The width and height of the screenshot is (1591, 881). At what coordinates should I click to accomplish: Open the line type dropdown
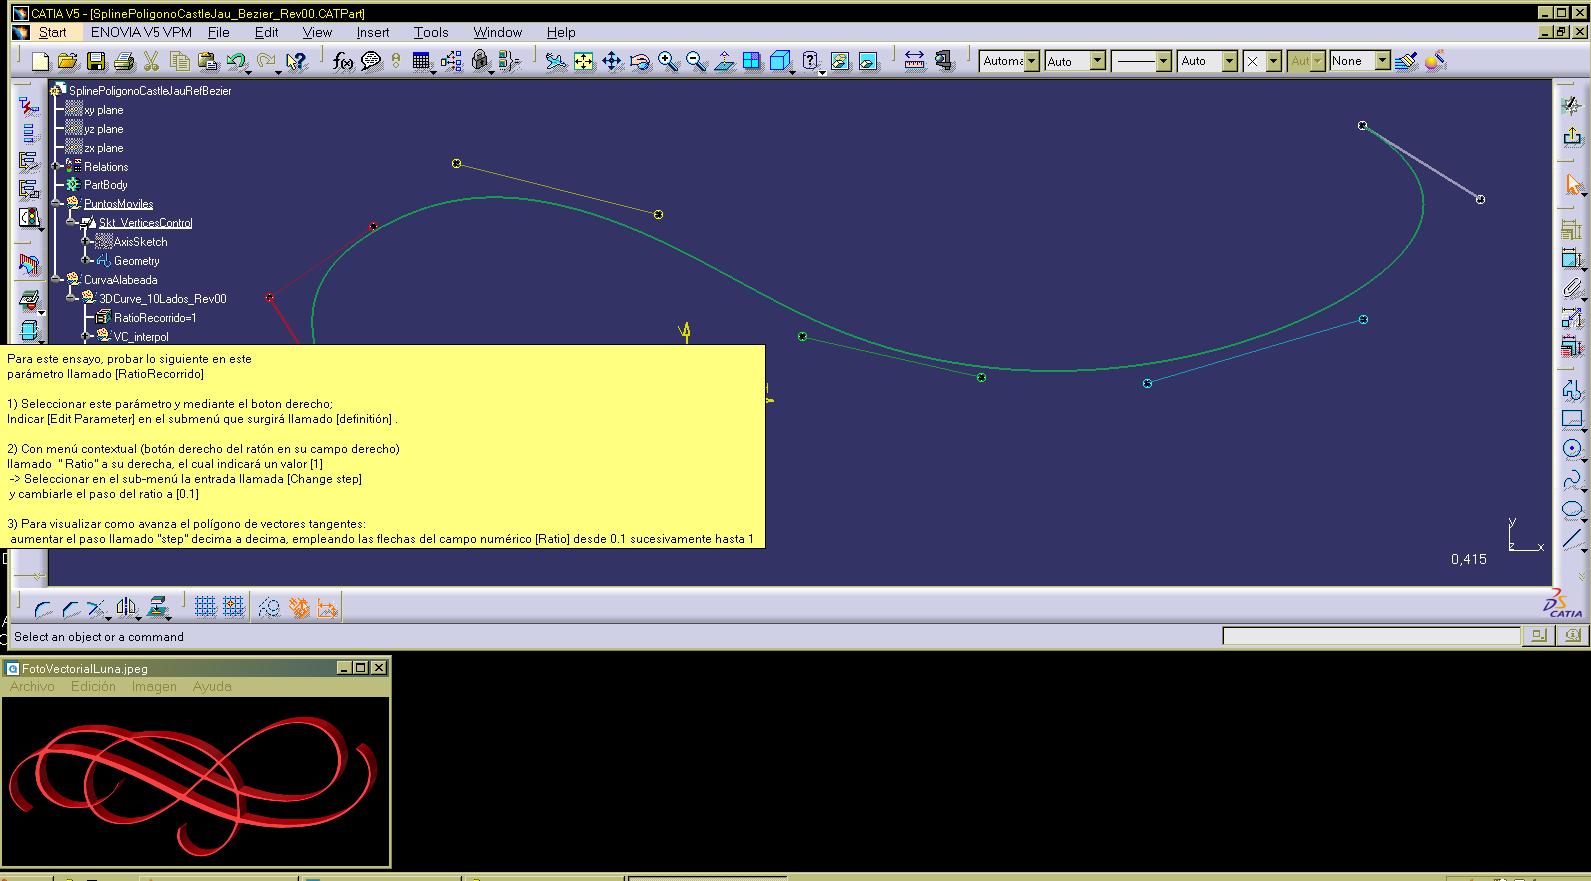point(1163,62)
